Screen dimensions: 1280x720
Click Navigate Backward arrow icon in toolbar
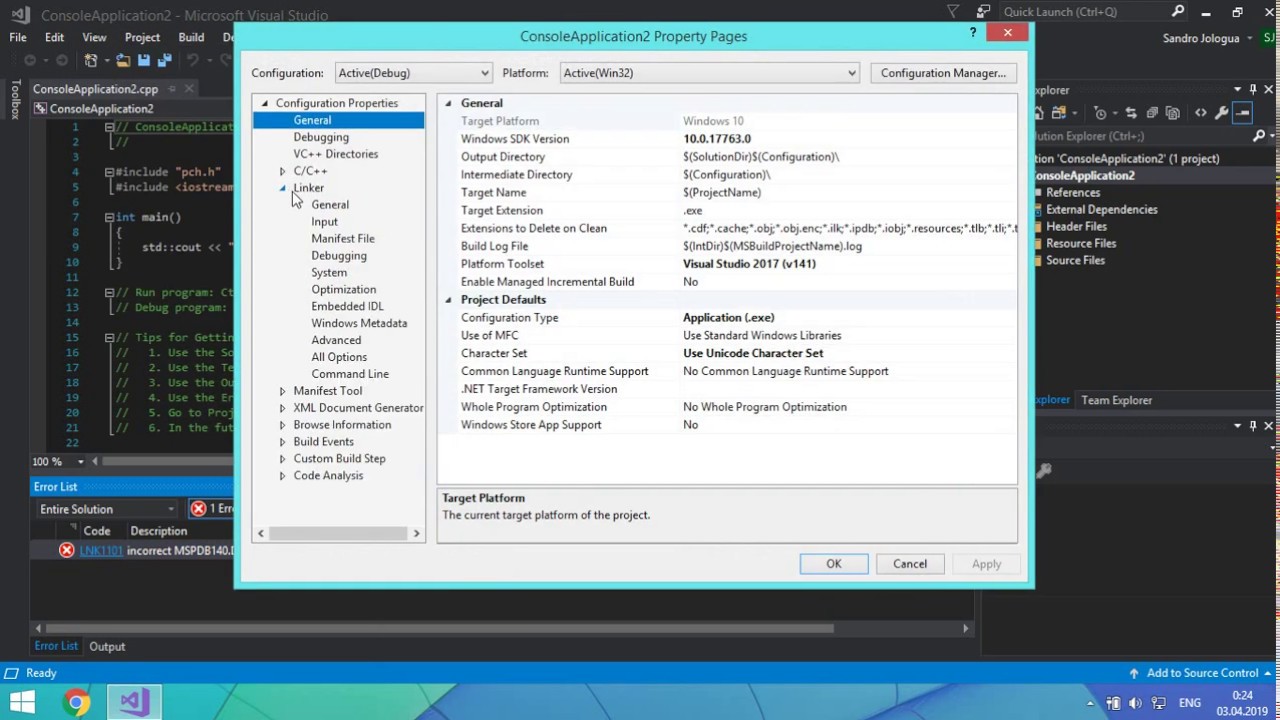tap(30, 60)
